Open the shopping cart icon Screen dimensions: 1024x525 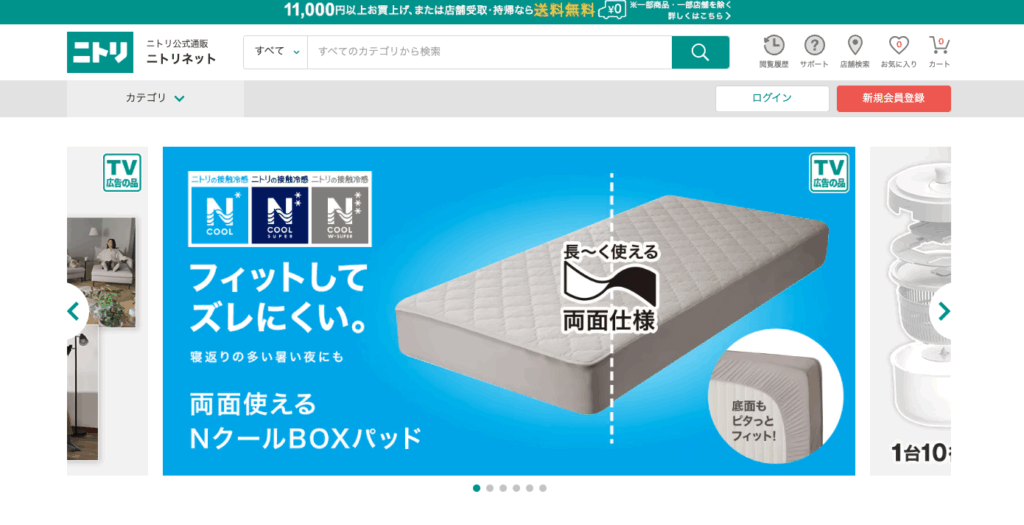click(939, 45)
